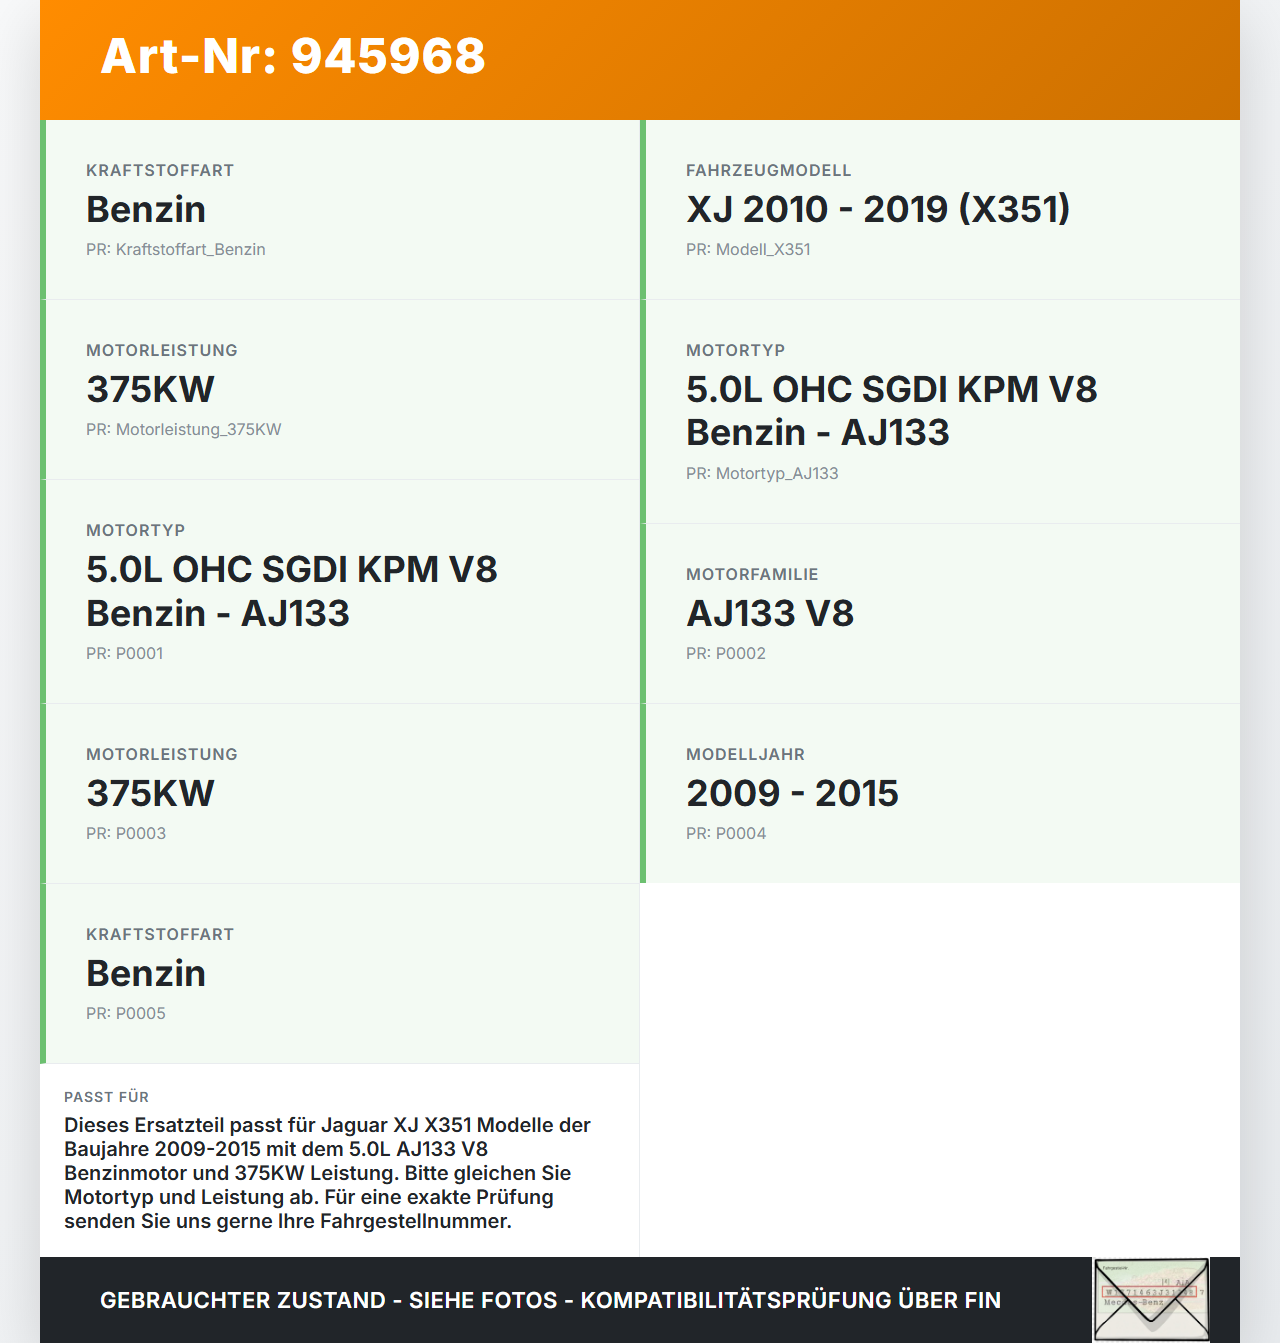
Task: Click the PR: Motortyp_AJ133 label
Action: coord(762,473)
